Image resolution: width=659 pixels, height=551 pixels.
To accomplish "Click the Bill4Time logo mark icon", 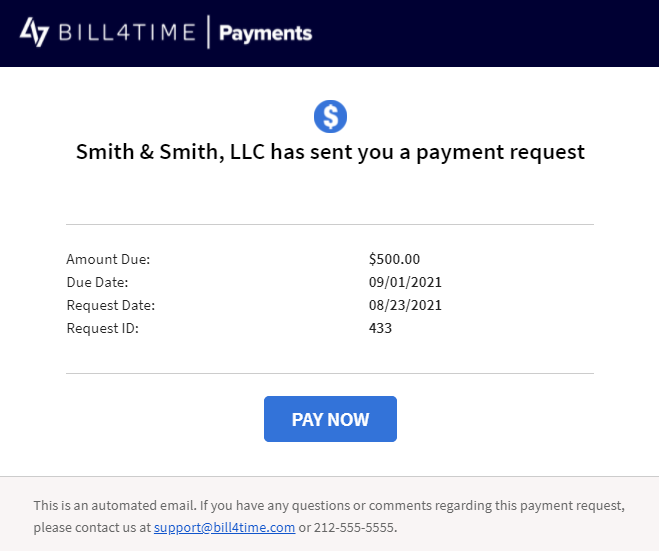I will click(x=34, y=32).
